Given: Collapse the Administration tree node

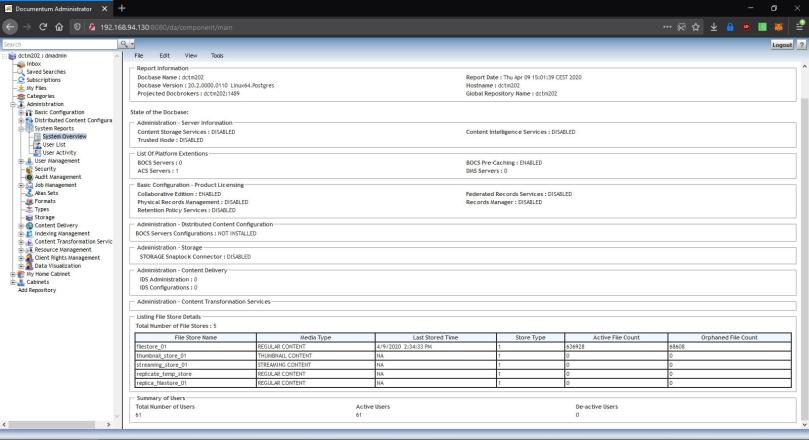Looking at the screenshot, I should tap(13, 104).
